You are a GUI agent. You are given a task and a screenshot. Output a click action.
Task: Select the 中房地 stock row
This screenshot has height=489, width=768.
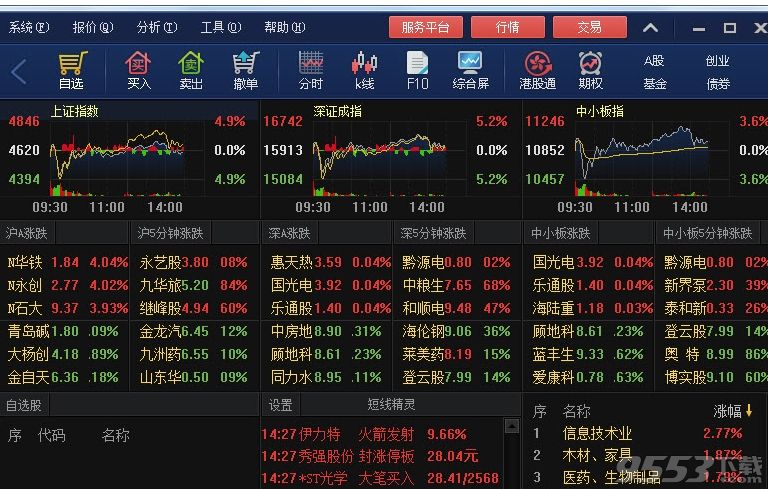click(x=326, y=332)
